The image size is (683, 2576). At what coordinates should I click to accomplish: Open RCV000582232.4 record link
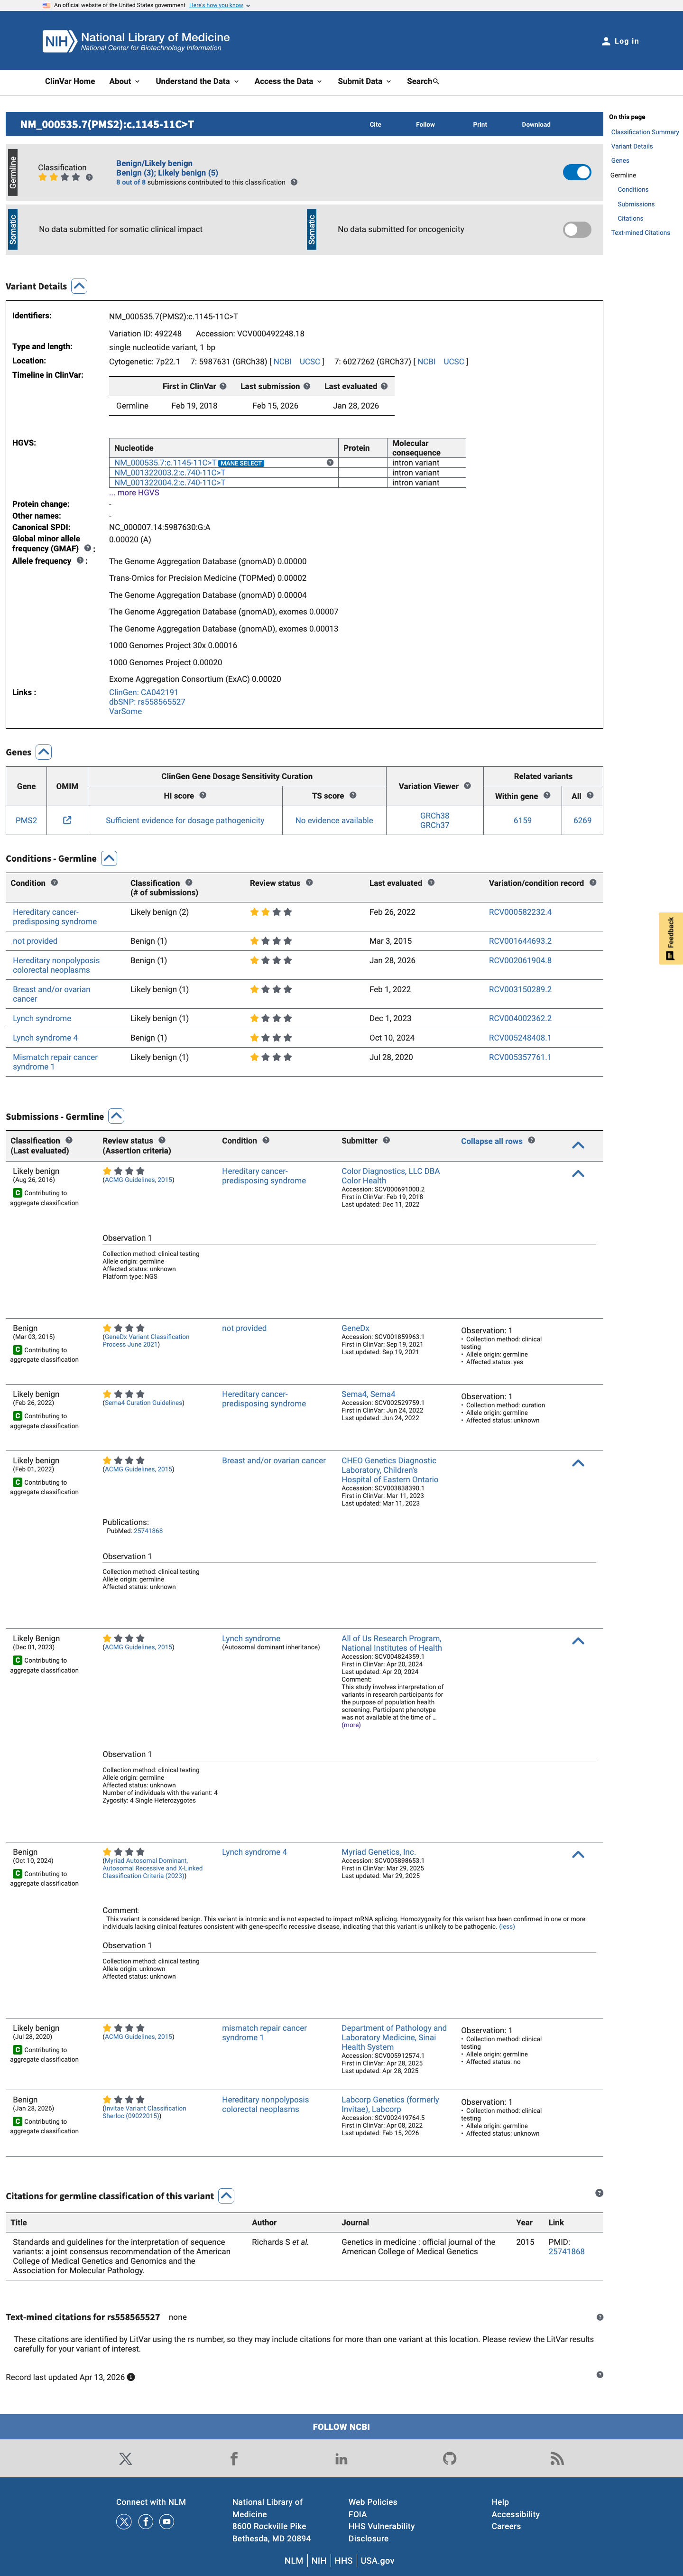(x=520, y=912)
